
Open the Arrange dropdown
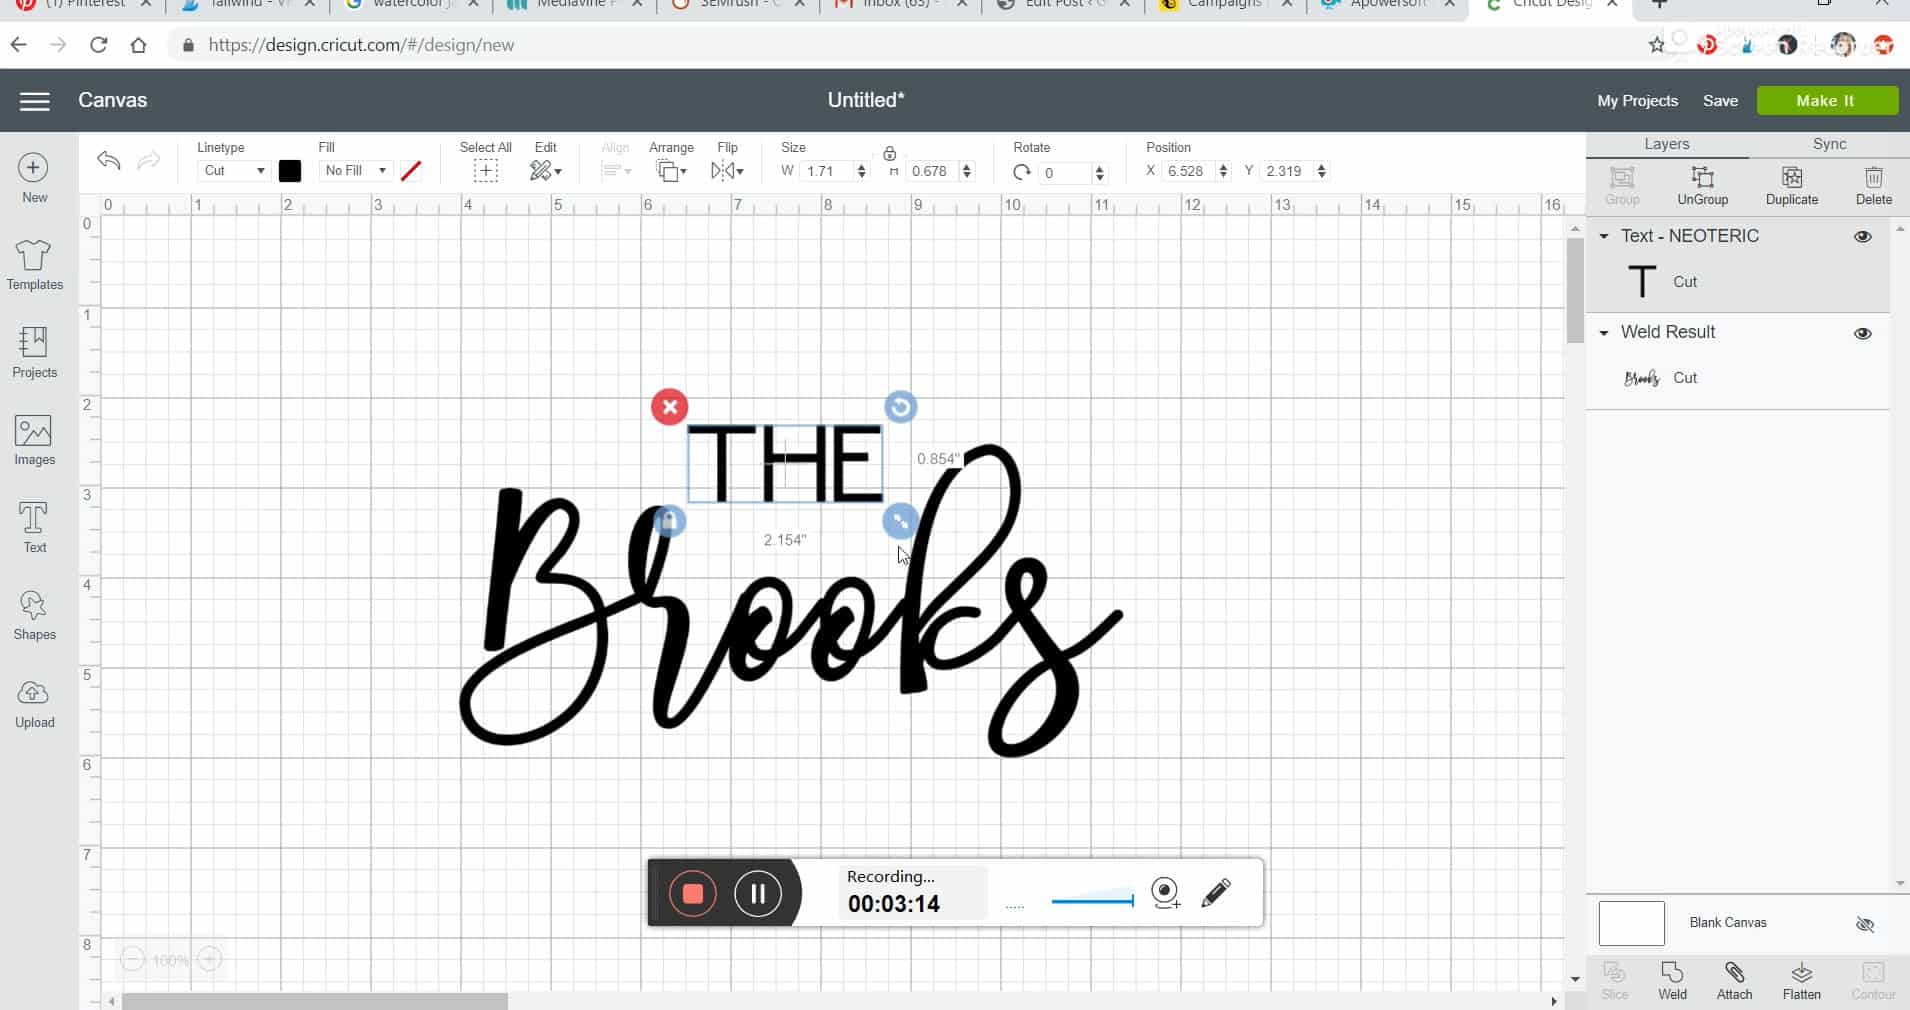point(671,171)
